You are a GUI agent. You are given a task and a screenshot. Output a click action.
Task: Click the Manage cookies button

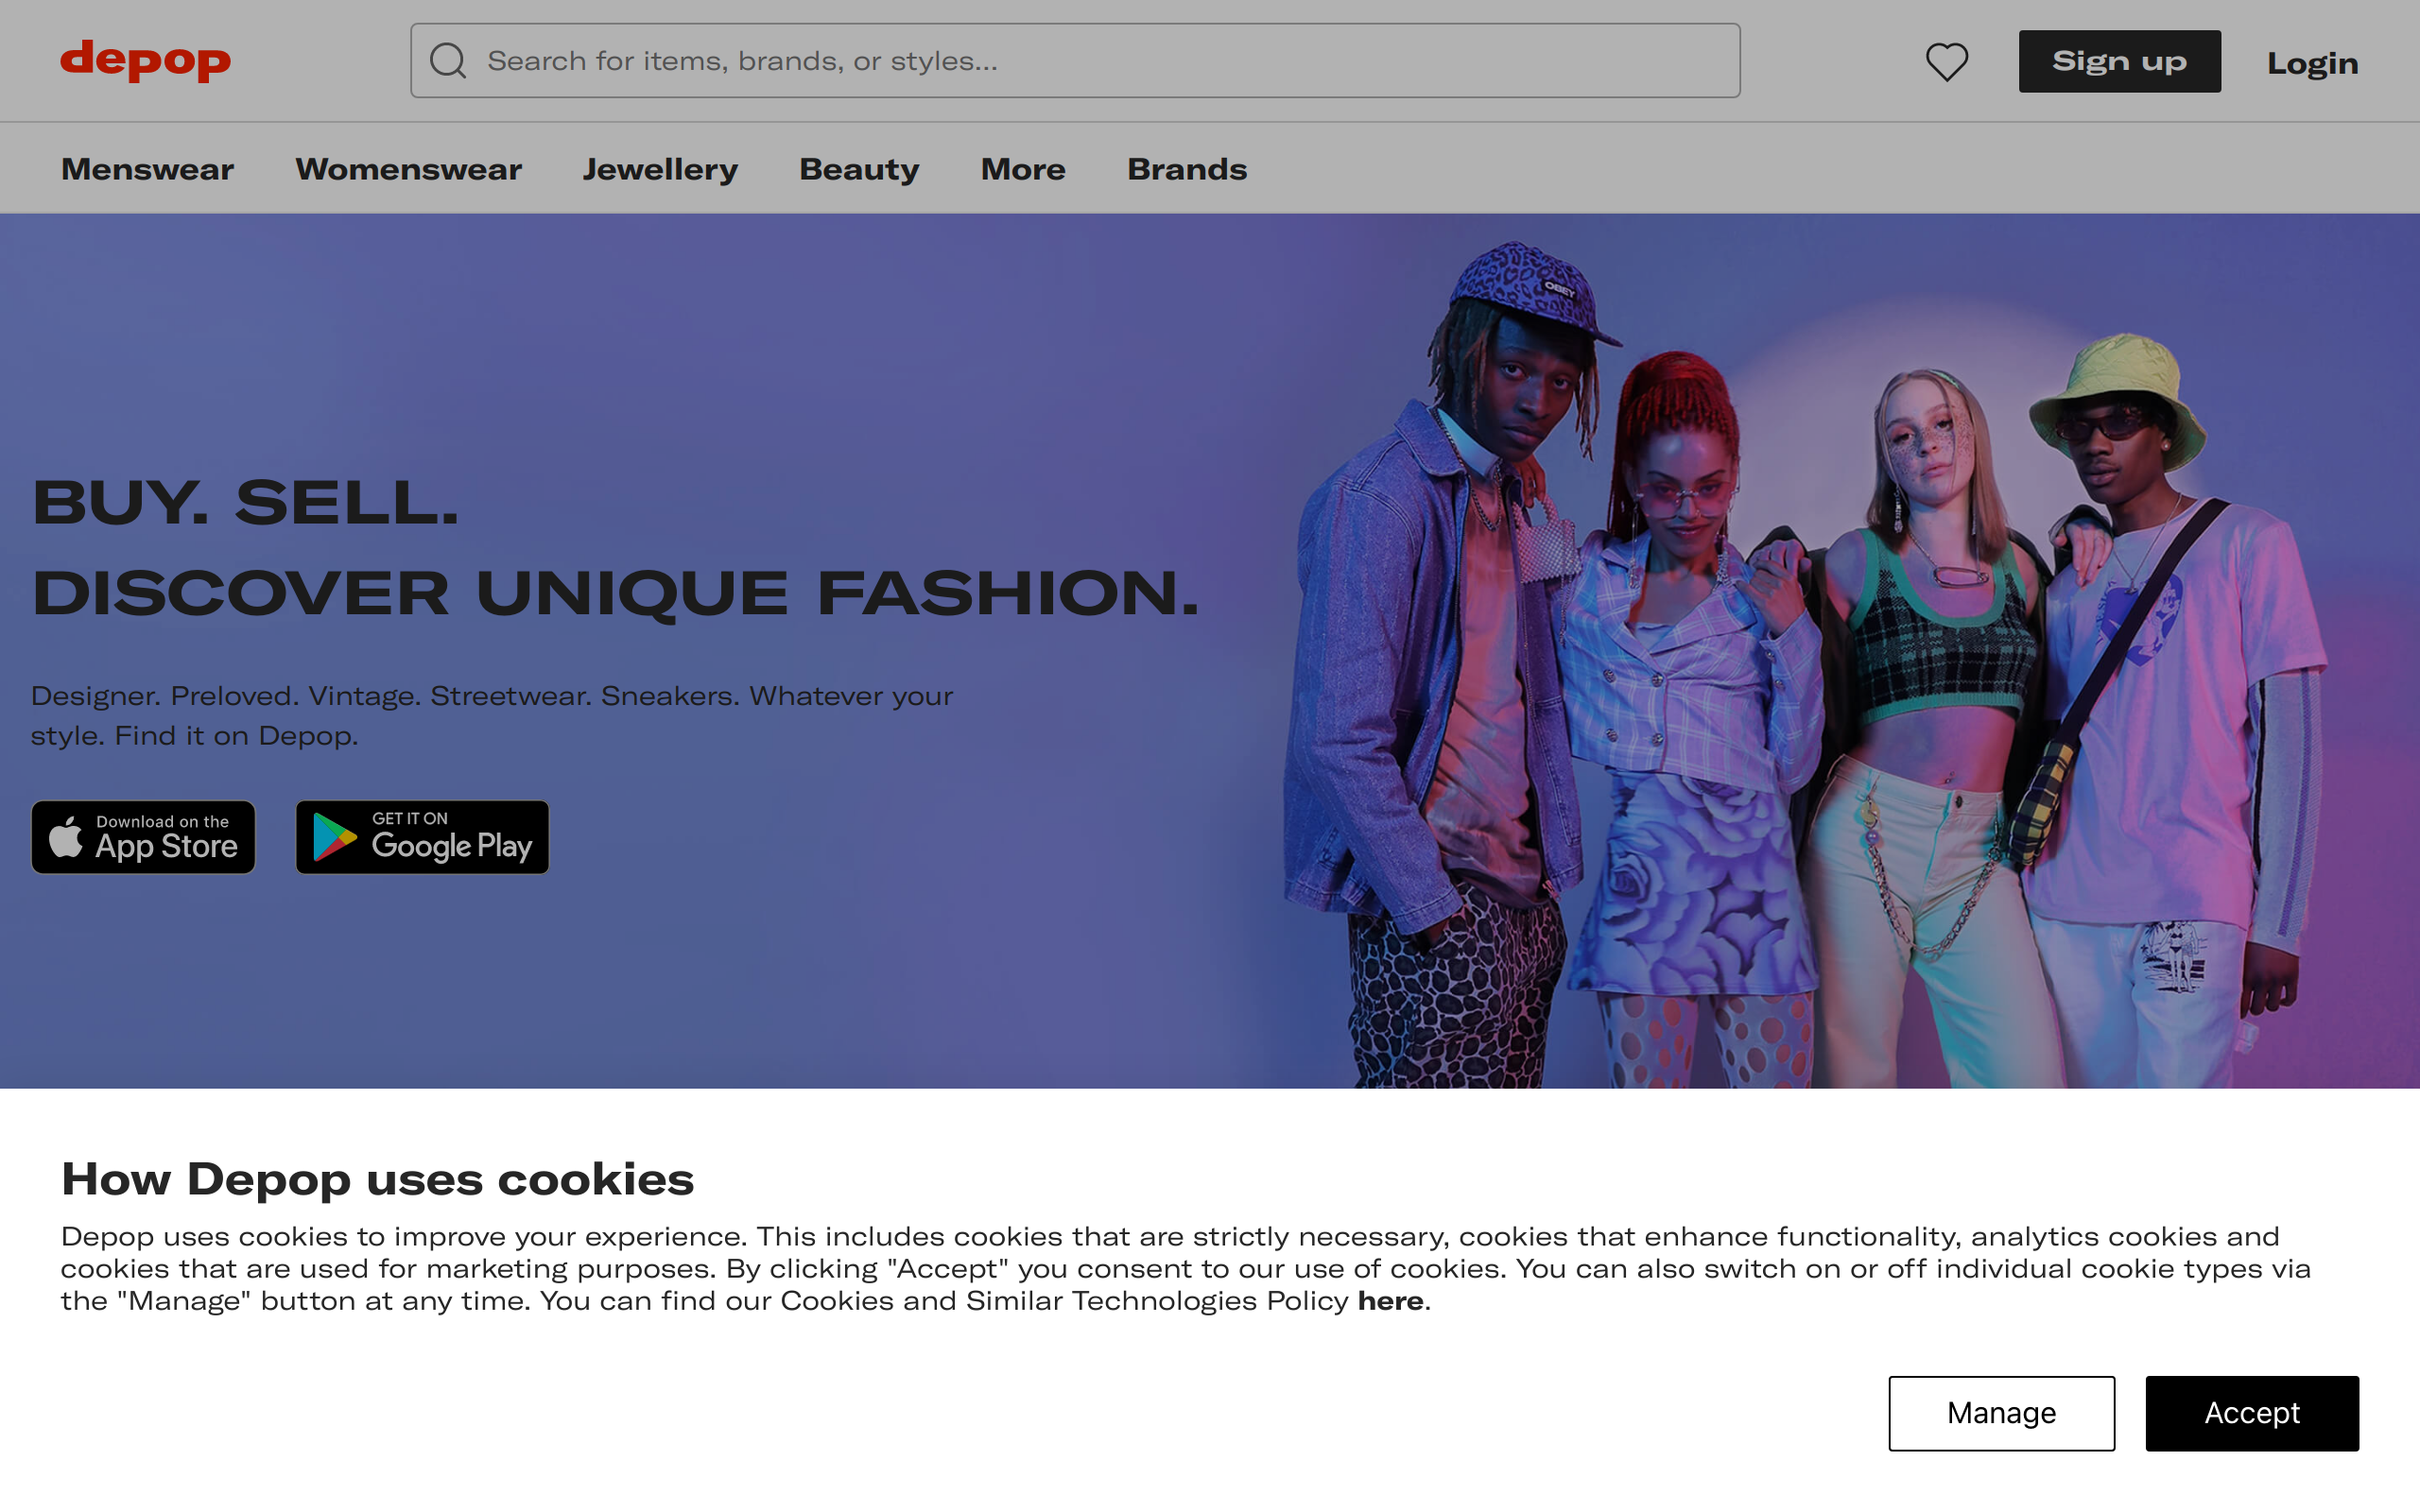point(2001,1413)
